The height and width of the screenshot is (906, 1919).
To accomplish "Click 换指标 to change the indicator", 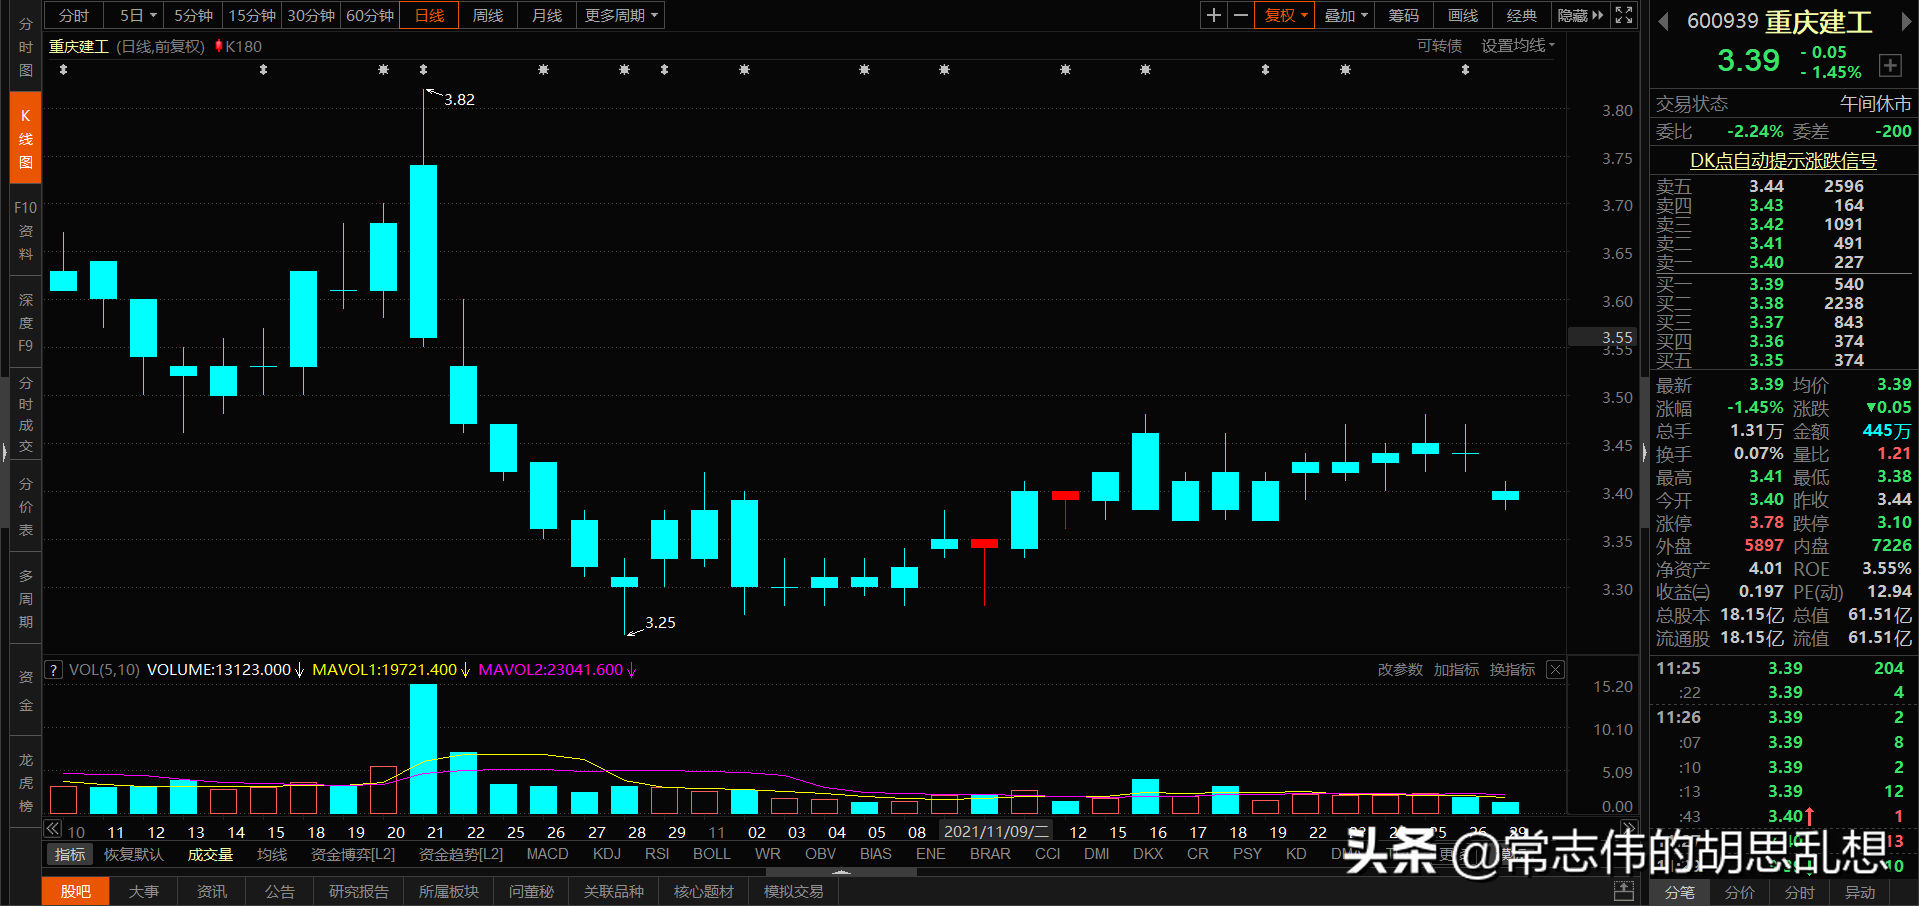I will click(x=1512, y=670).
